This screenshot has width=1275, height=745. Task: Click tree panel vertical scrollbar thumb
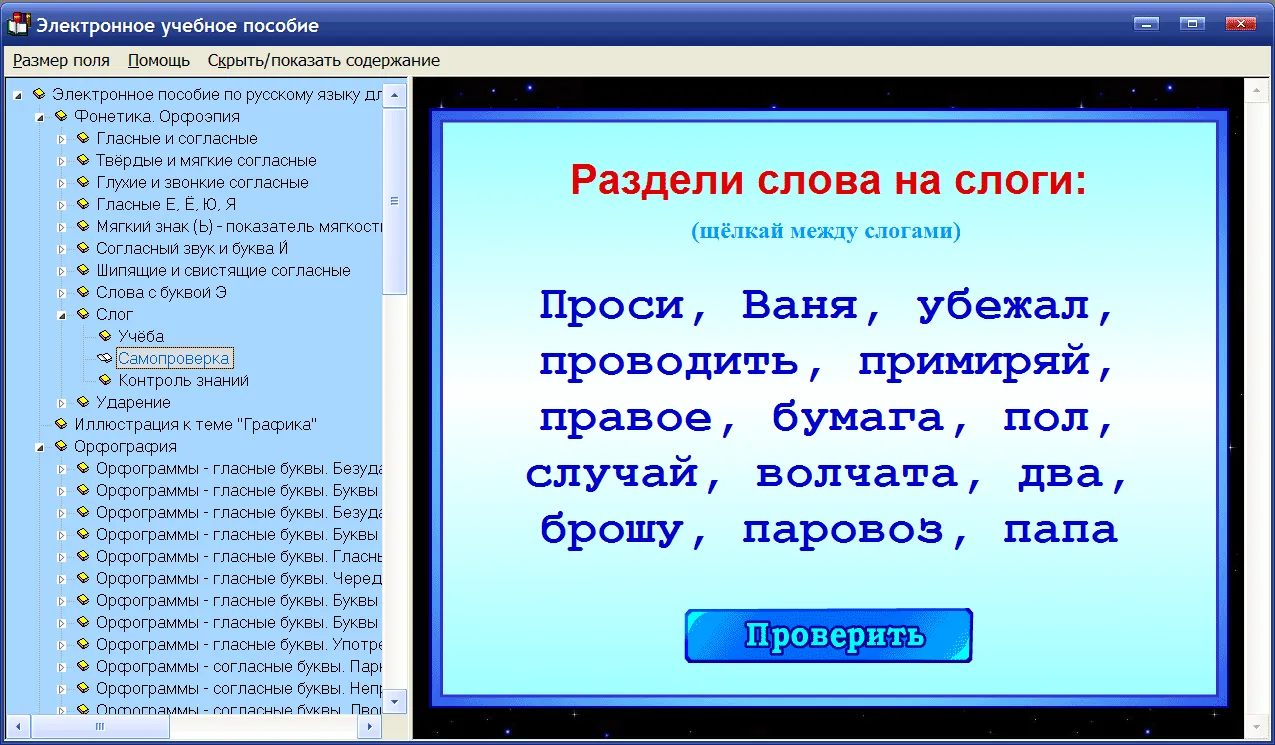[395, 201]
